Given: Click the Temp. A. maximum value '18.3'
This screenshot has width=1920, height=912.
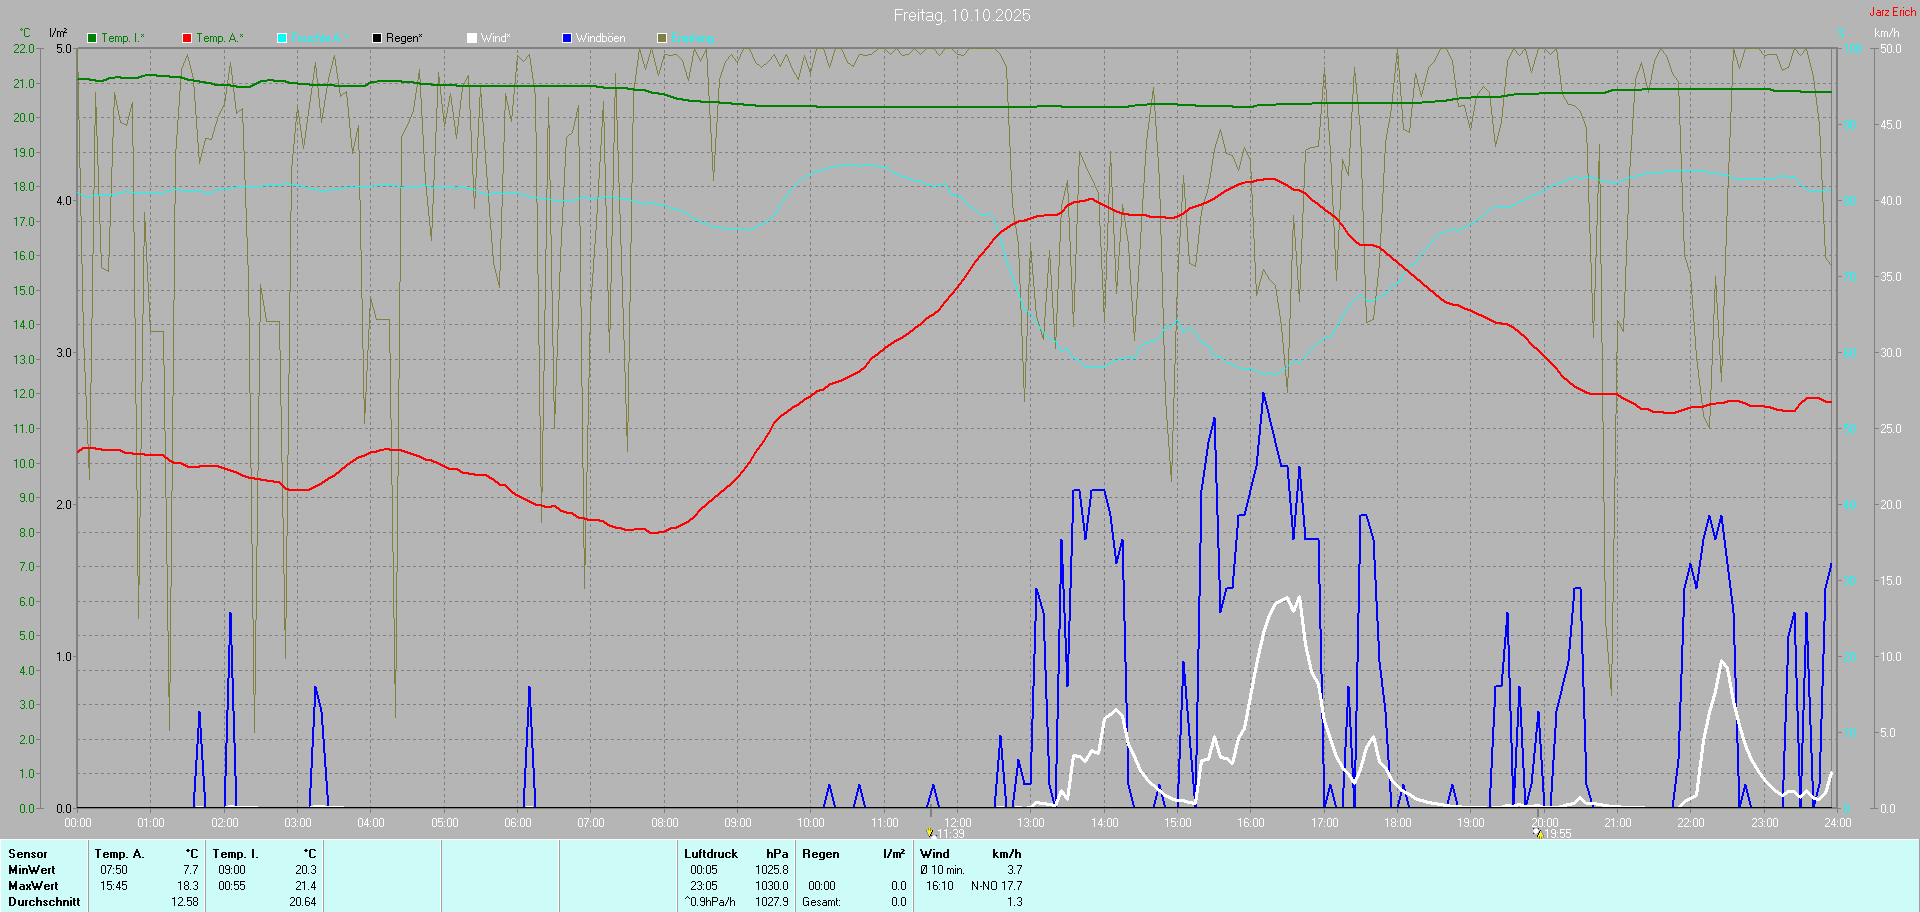Looking at the screenshot, I should click(188, 886).
